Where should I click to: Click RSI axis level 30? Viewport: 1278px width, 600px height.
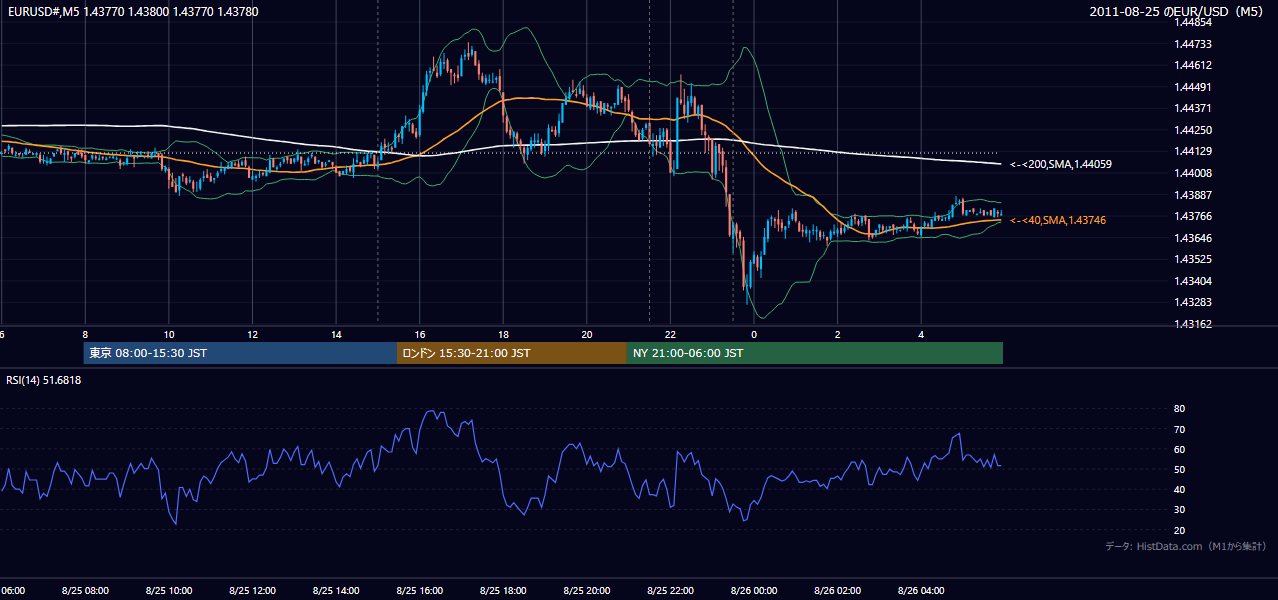coord(1180,510)
